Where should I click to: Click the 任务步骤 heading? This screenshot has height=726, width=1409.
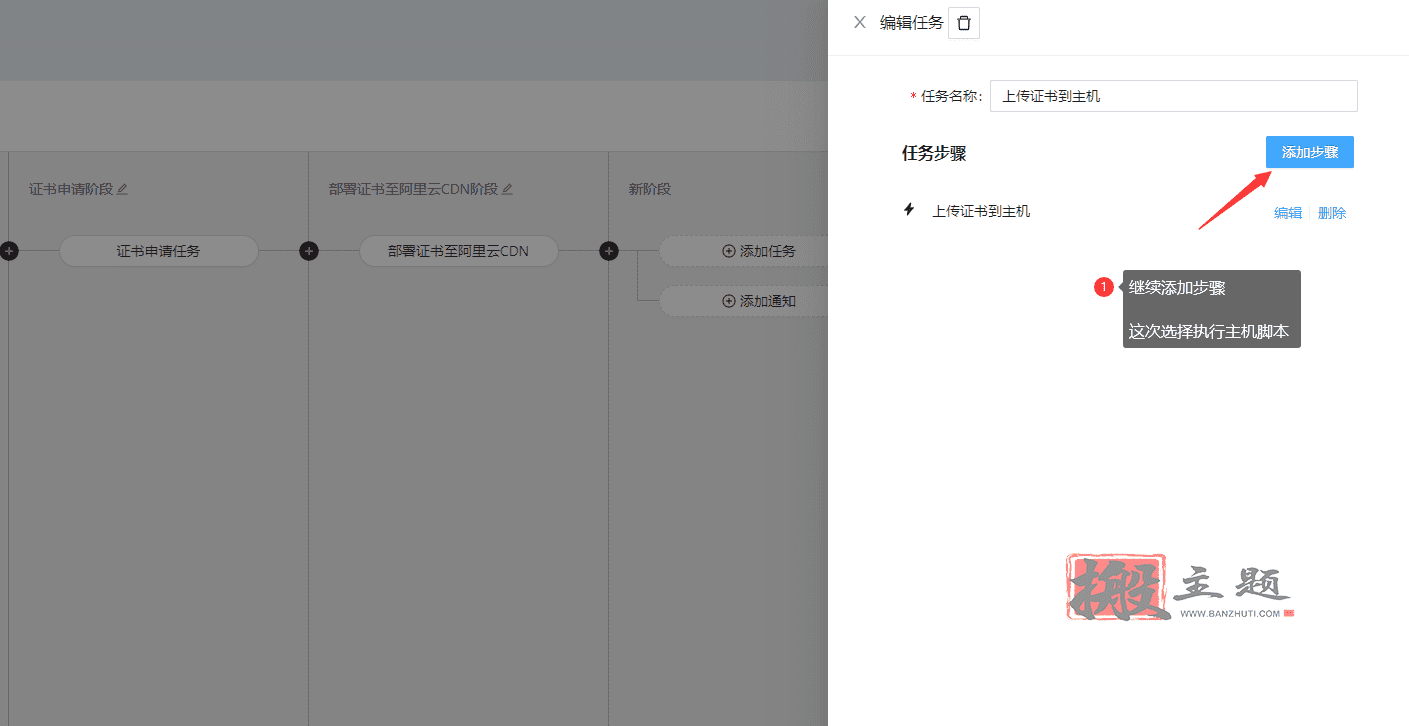coord(934,153)
